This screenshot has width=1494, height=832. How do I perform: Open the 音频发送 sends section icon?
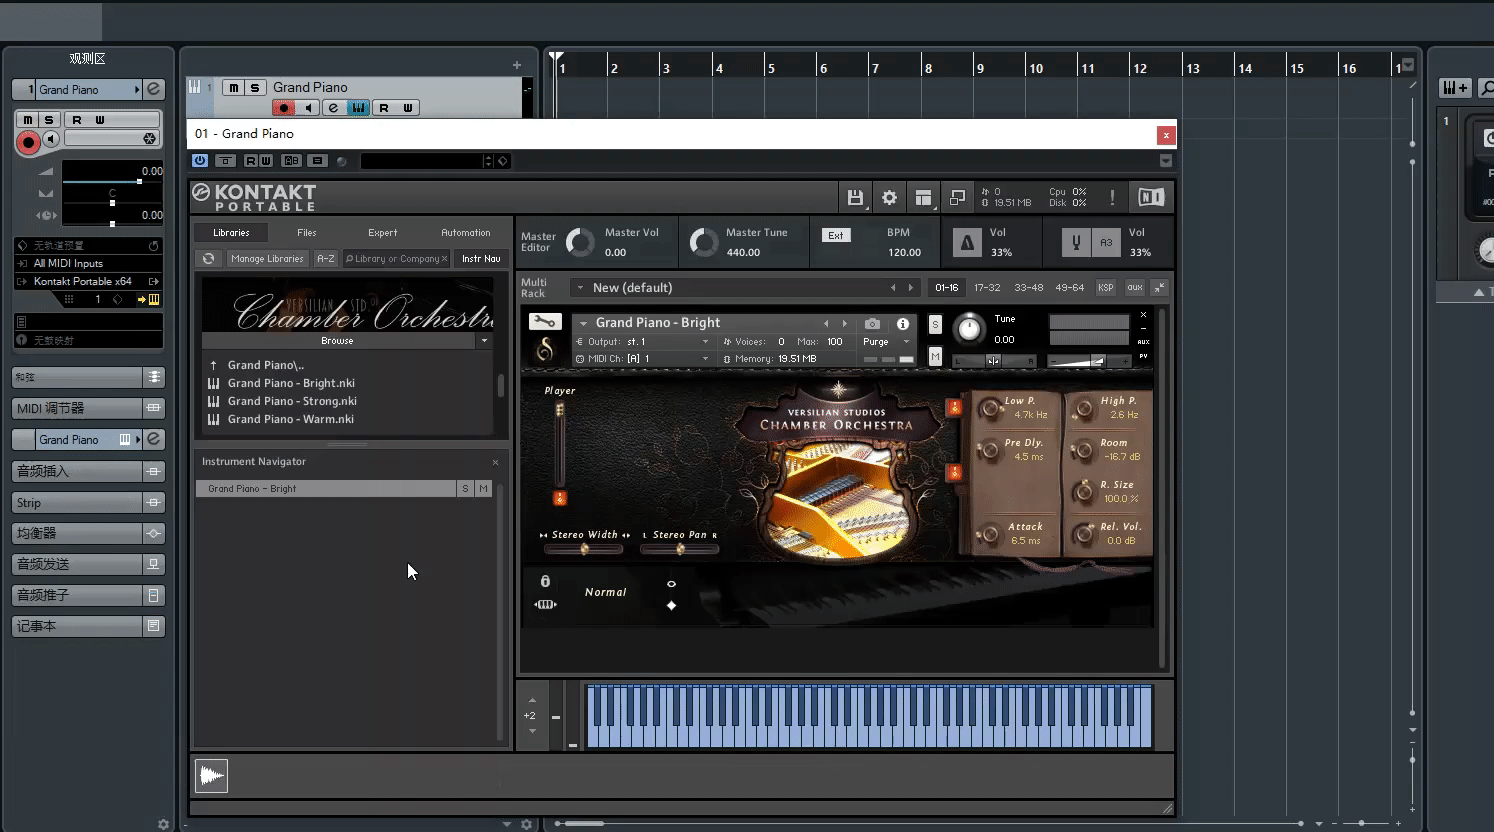tap(154, 564)
